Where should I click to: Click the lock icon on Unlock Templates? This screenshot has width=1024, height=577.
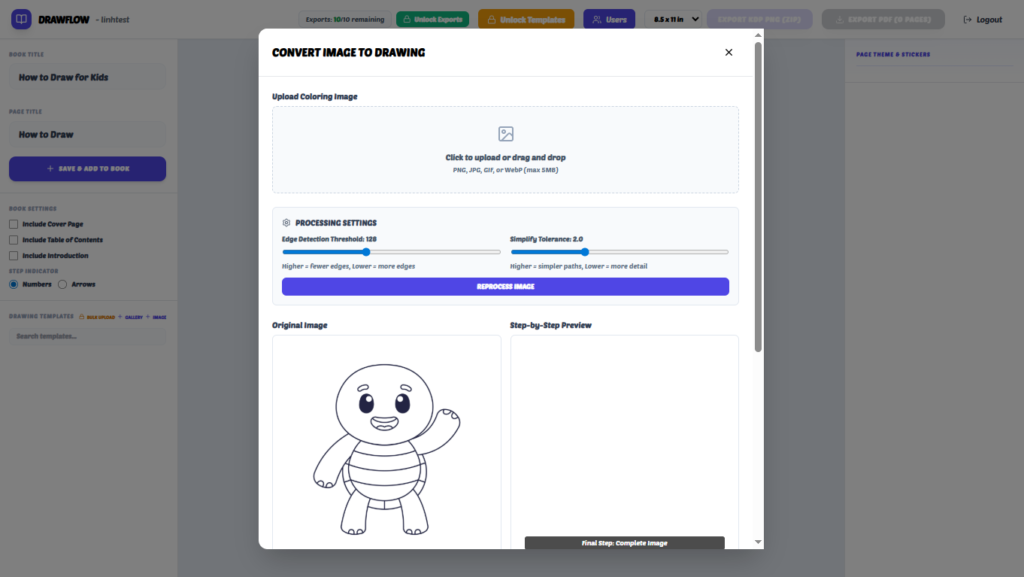tap(491, 19)
